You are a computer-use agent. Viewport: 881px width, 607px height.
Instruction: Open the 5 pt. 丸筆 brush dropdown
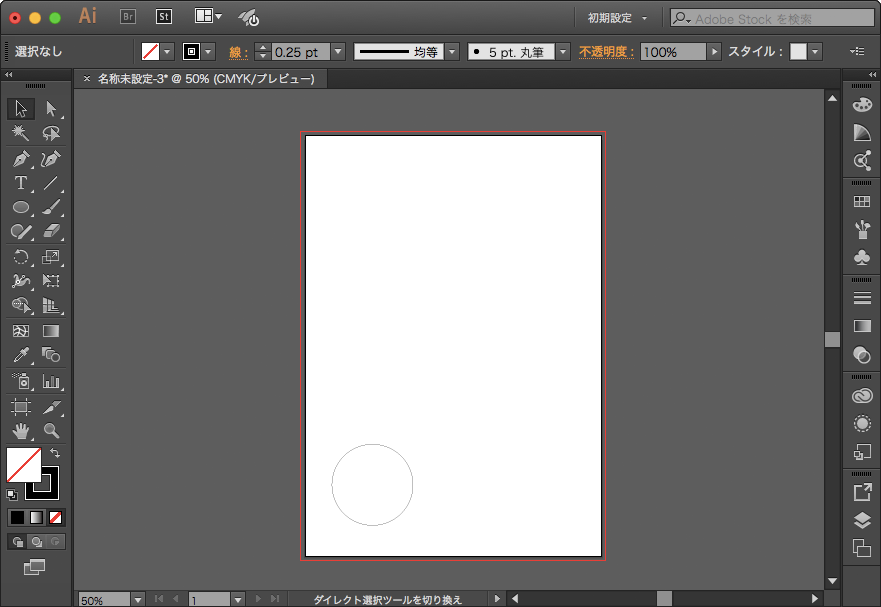tap(563, 52)
